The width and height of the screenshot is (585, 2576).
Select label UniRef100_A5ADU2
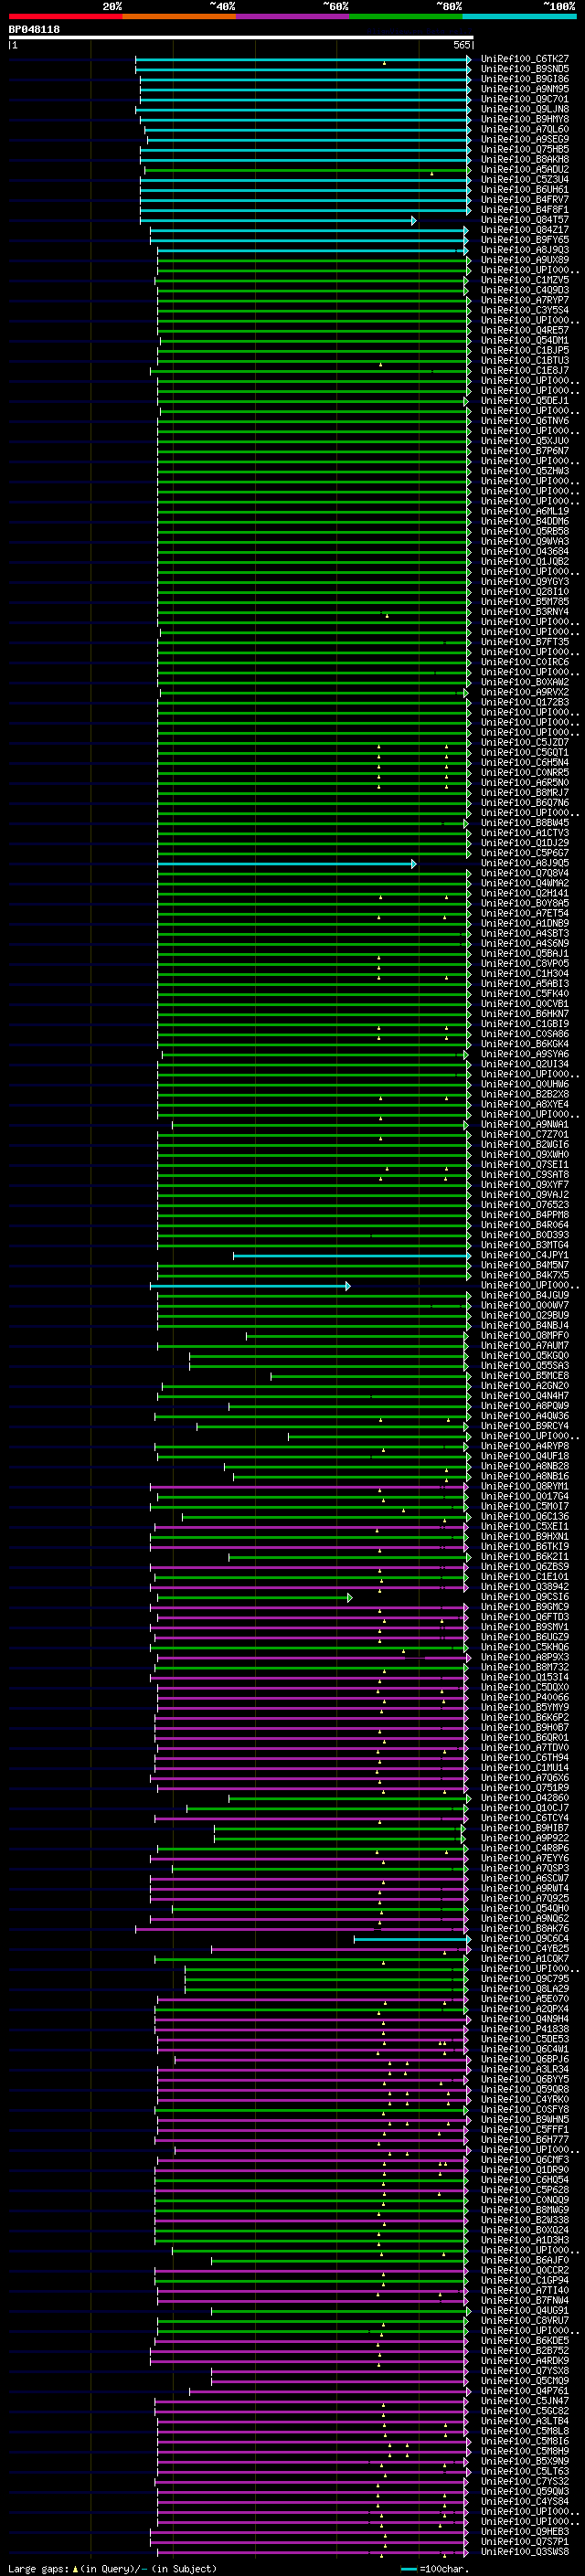tap(524, 169)
